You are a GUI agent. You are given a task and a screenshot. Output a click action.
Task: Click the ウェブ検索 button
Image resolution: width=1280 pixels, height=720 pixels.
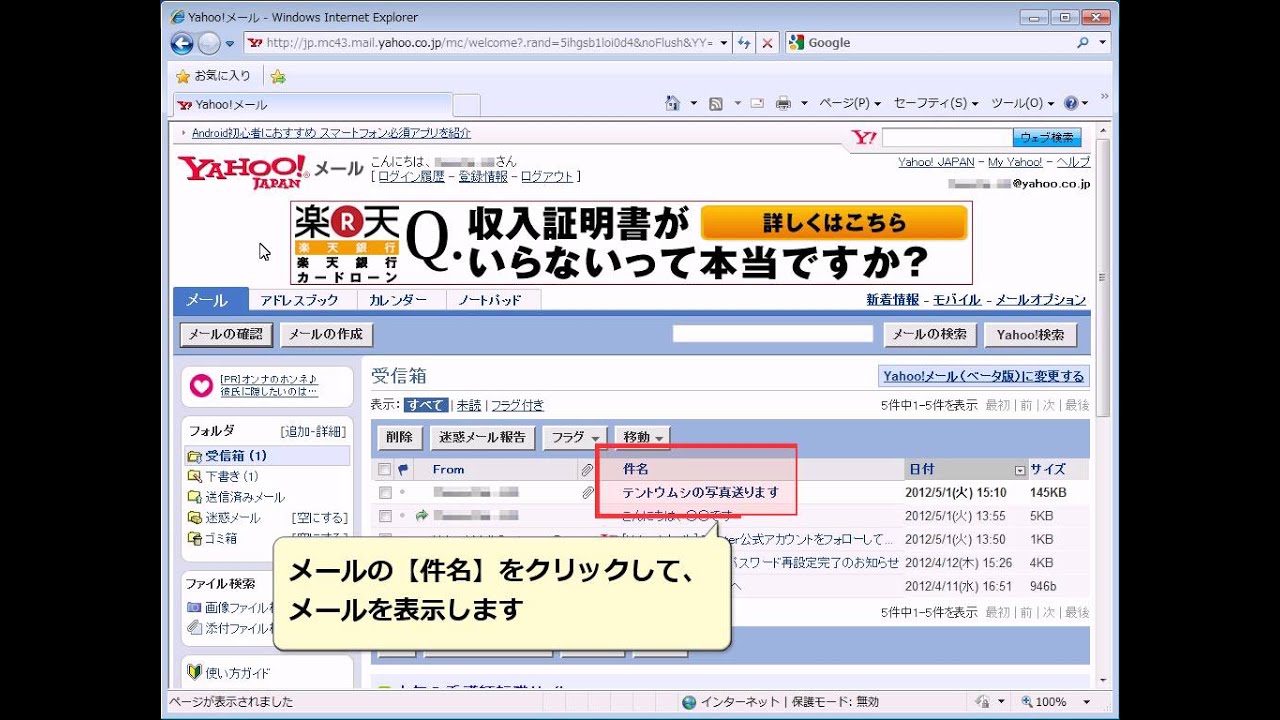[1047, 138]
